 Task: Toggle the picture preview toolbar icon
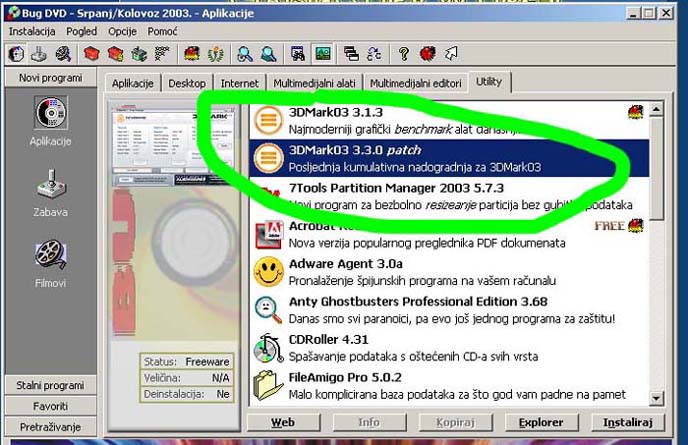coord(322,54)
